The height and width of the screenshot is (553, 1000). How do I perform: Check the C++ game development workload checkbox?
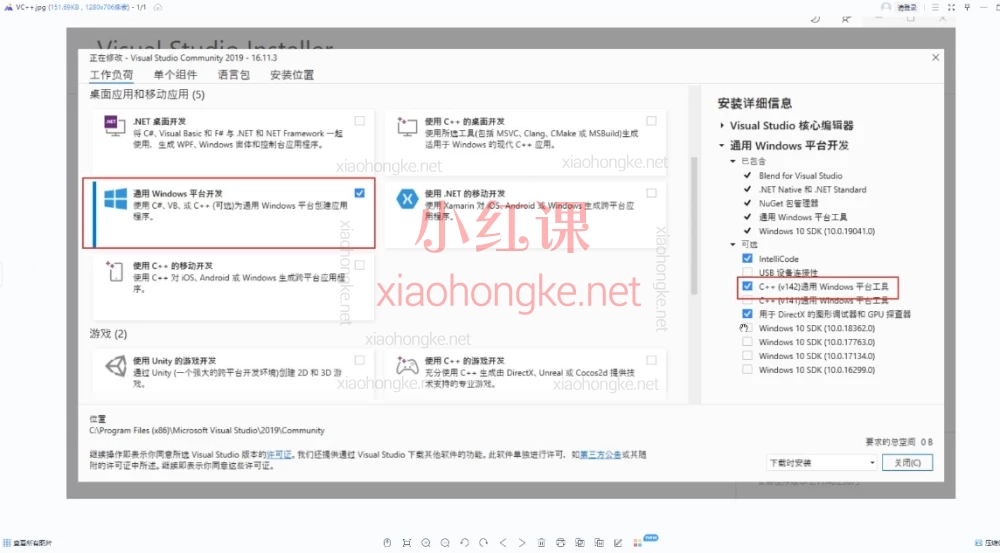click(x=651, y=360)
